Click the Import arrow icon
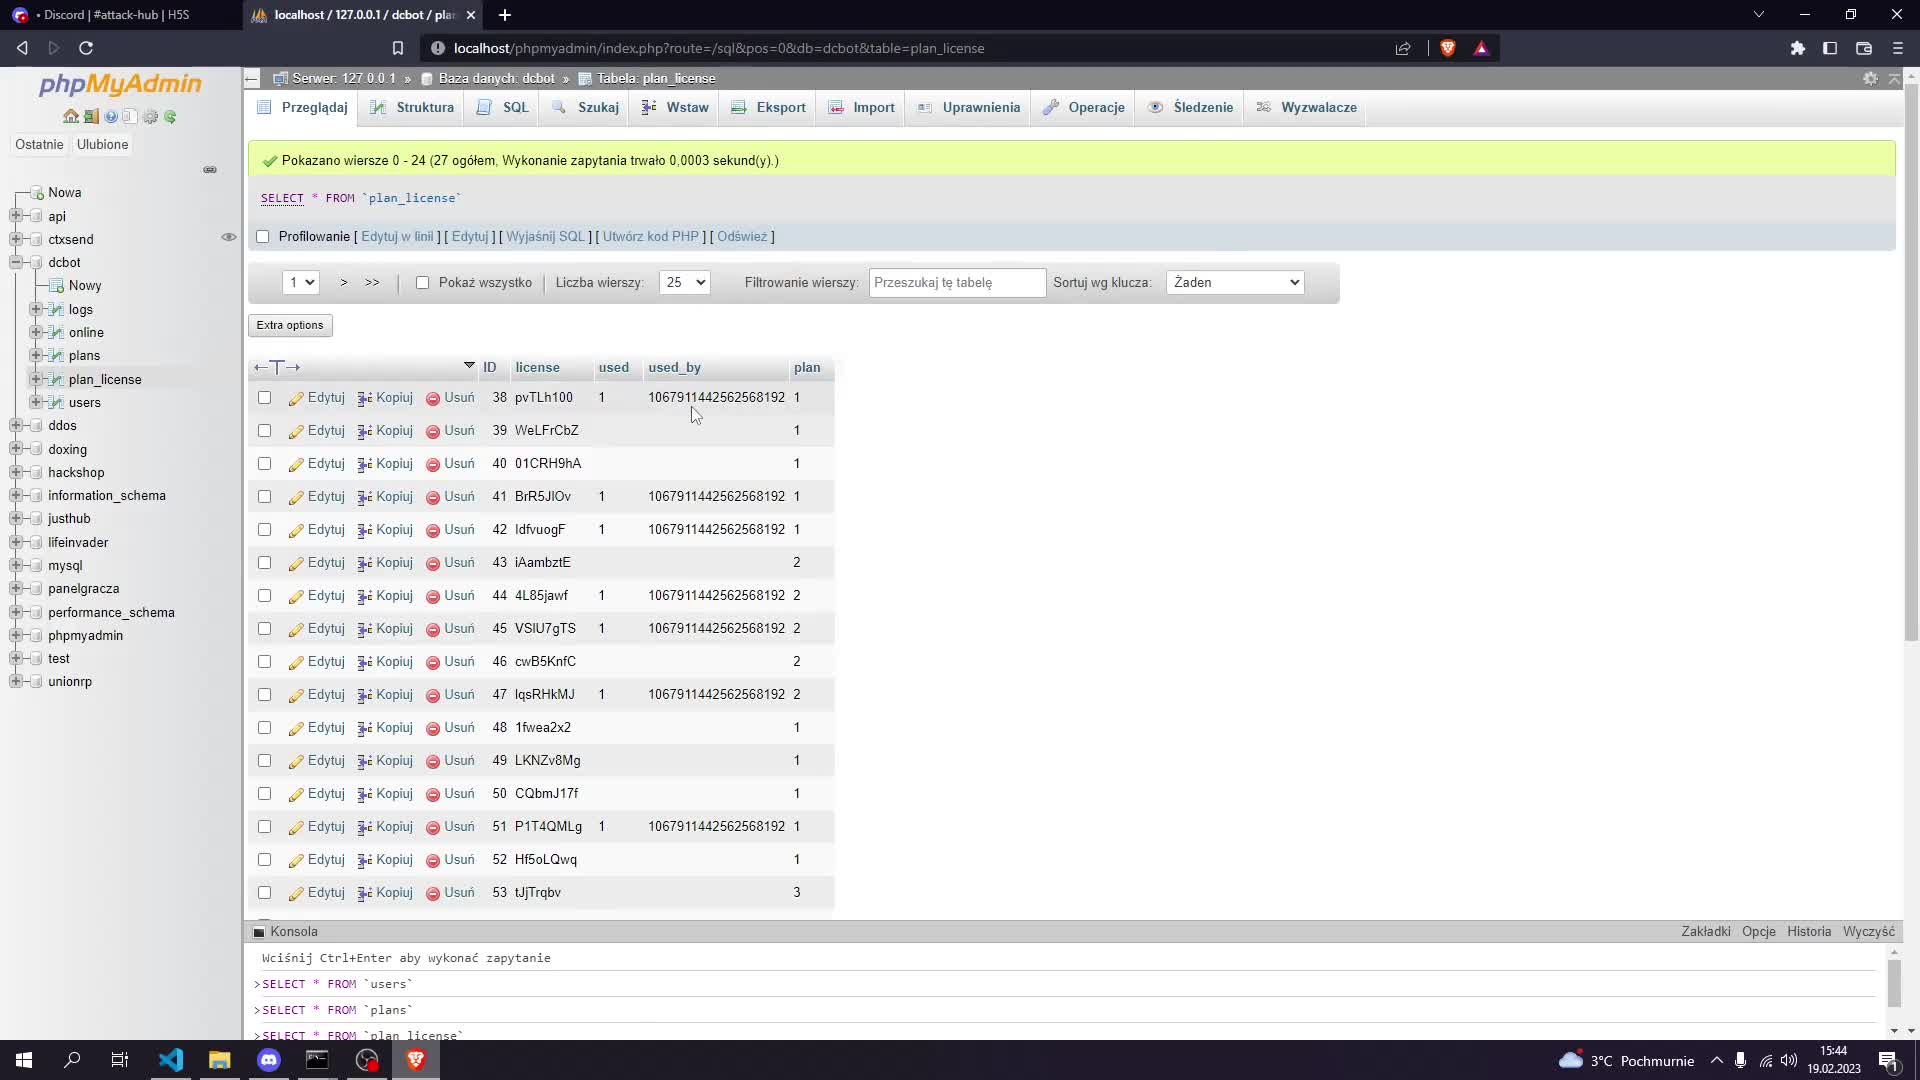The width and height of the screenshot is (1920, 1080). click(837, 107)
